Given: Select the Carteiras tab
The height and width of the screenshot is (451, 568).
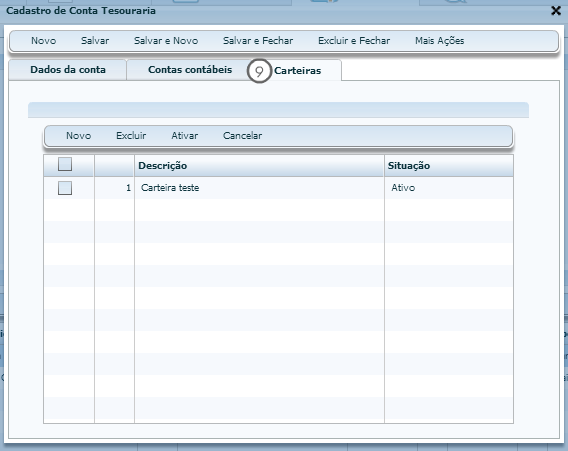Looking at the screenshot, I should [x=297, y=71].
